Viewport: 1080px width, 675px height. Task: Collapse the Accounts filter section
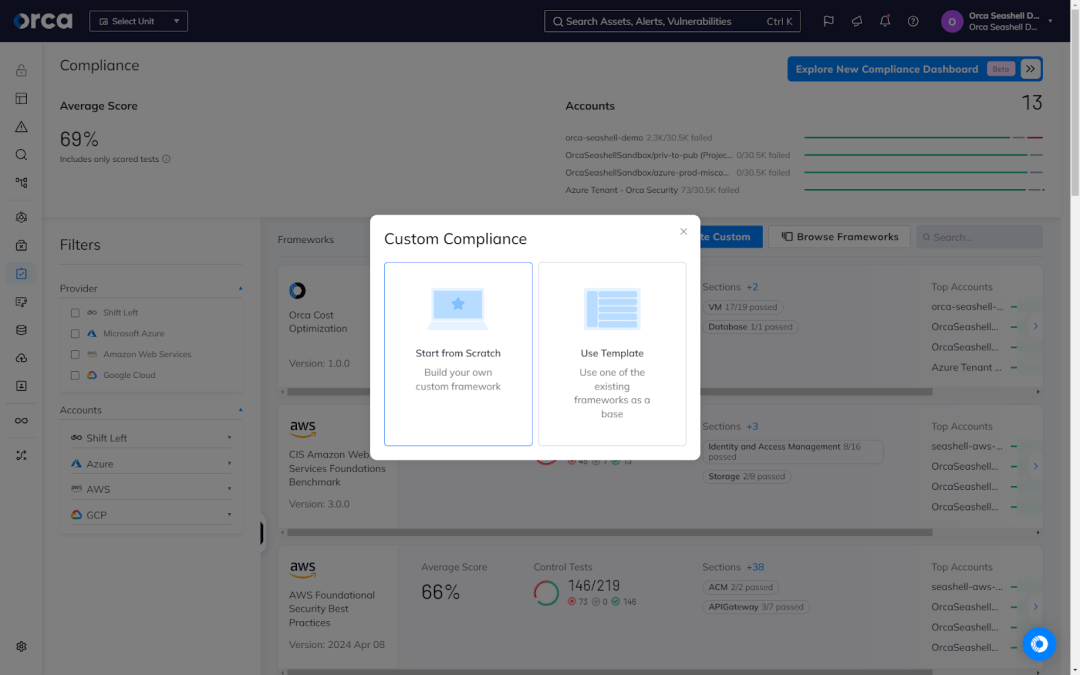tap(240, 410)
